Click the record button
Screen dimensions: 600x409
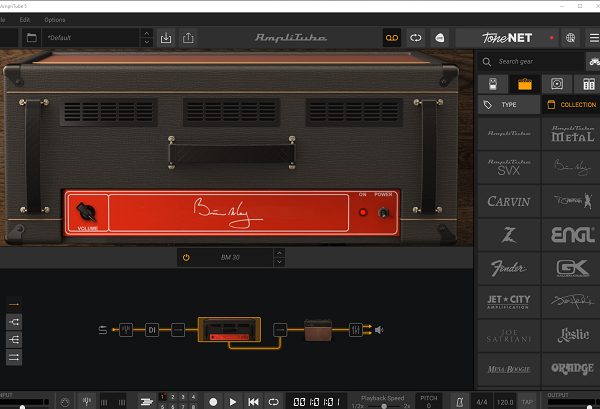coord(213,402)
